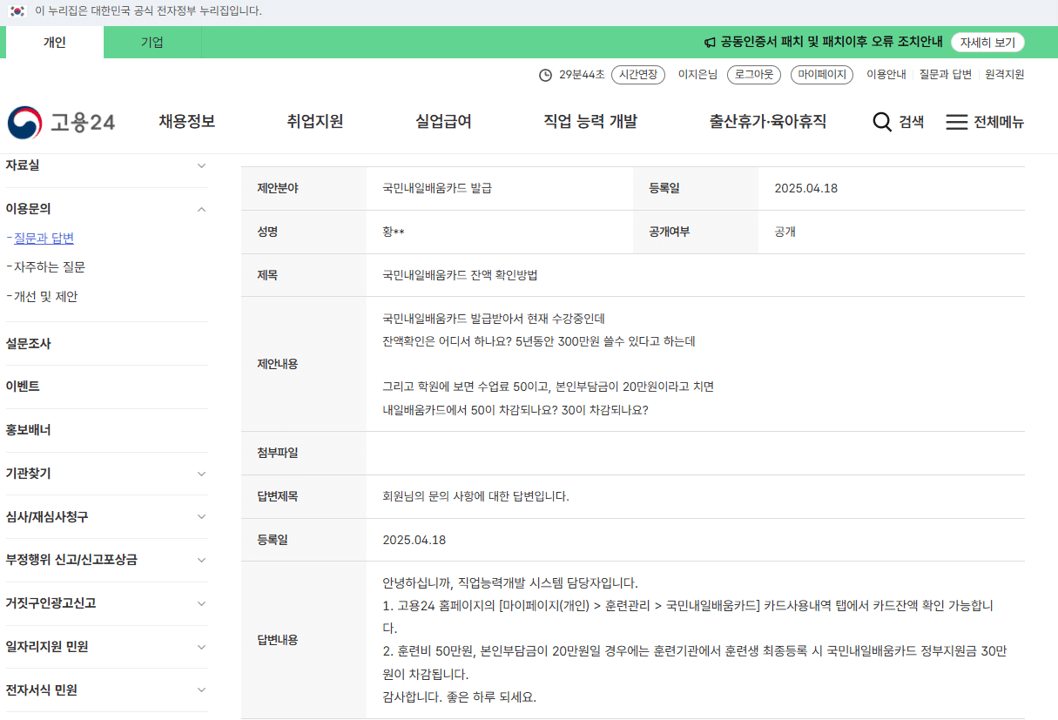Screen dimensions: 1058x720
Task: Click the 공개 visibility value
Action: coord(785,231)
